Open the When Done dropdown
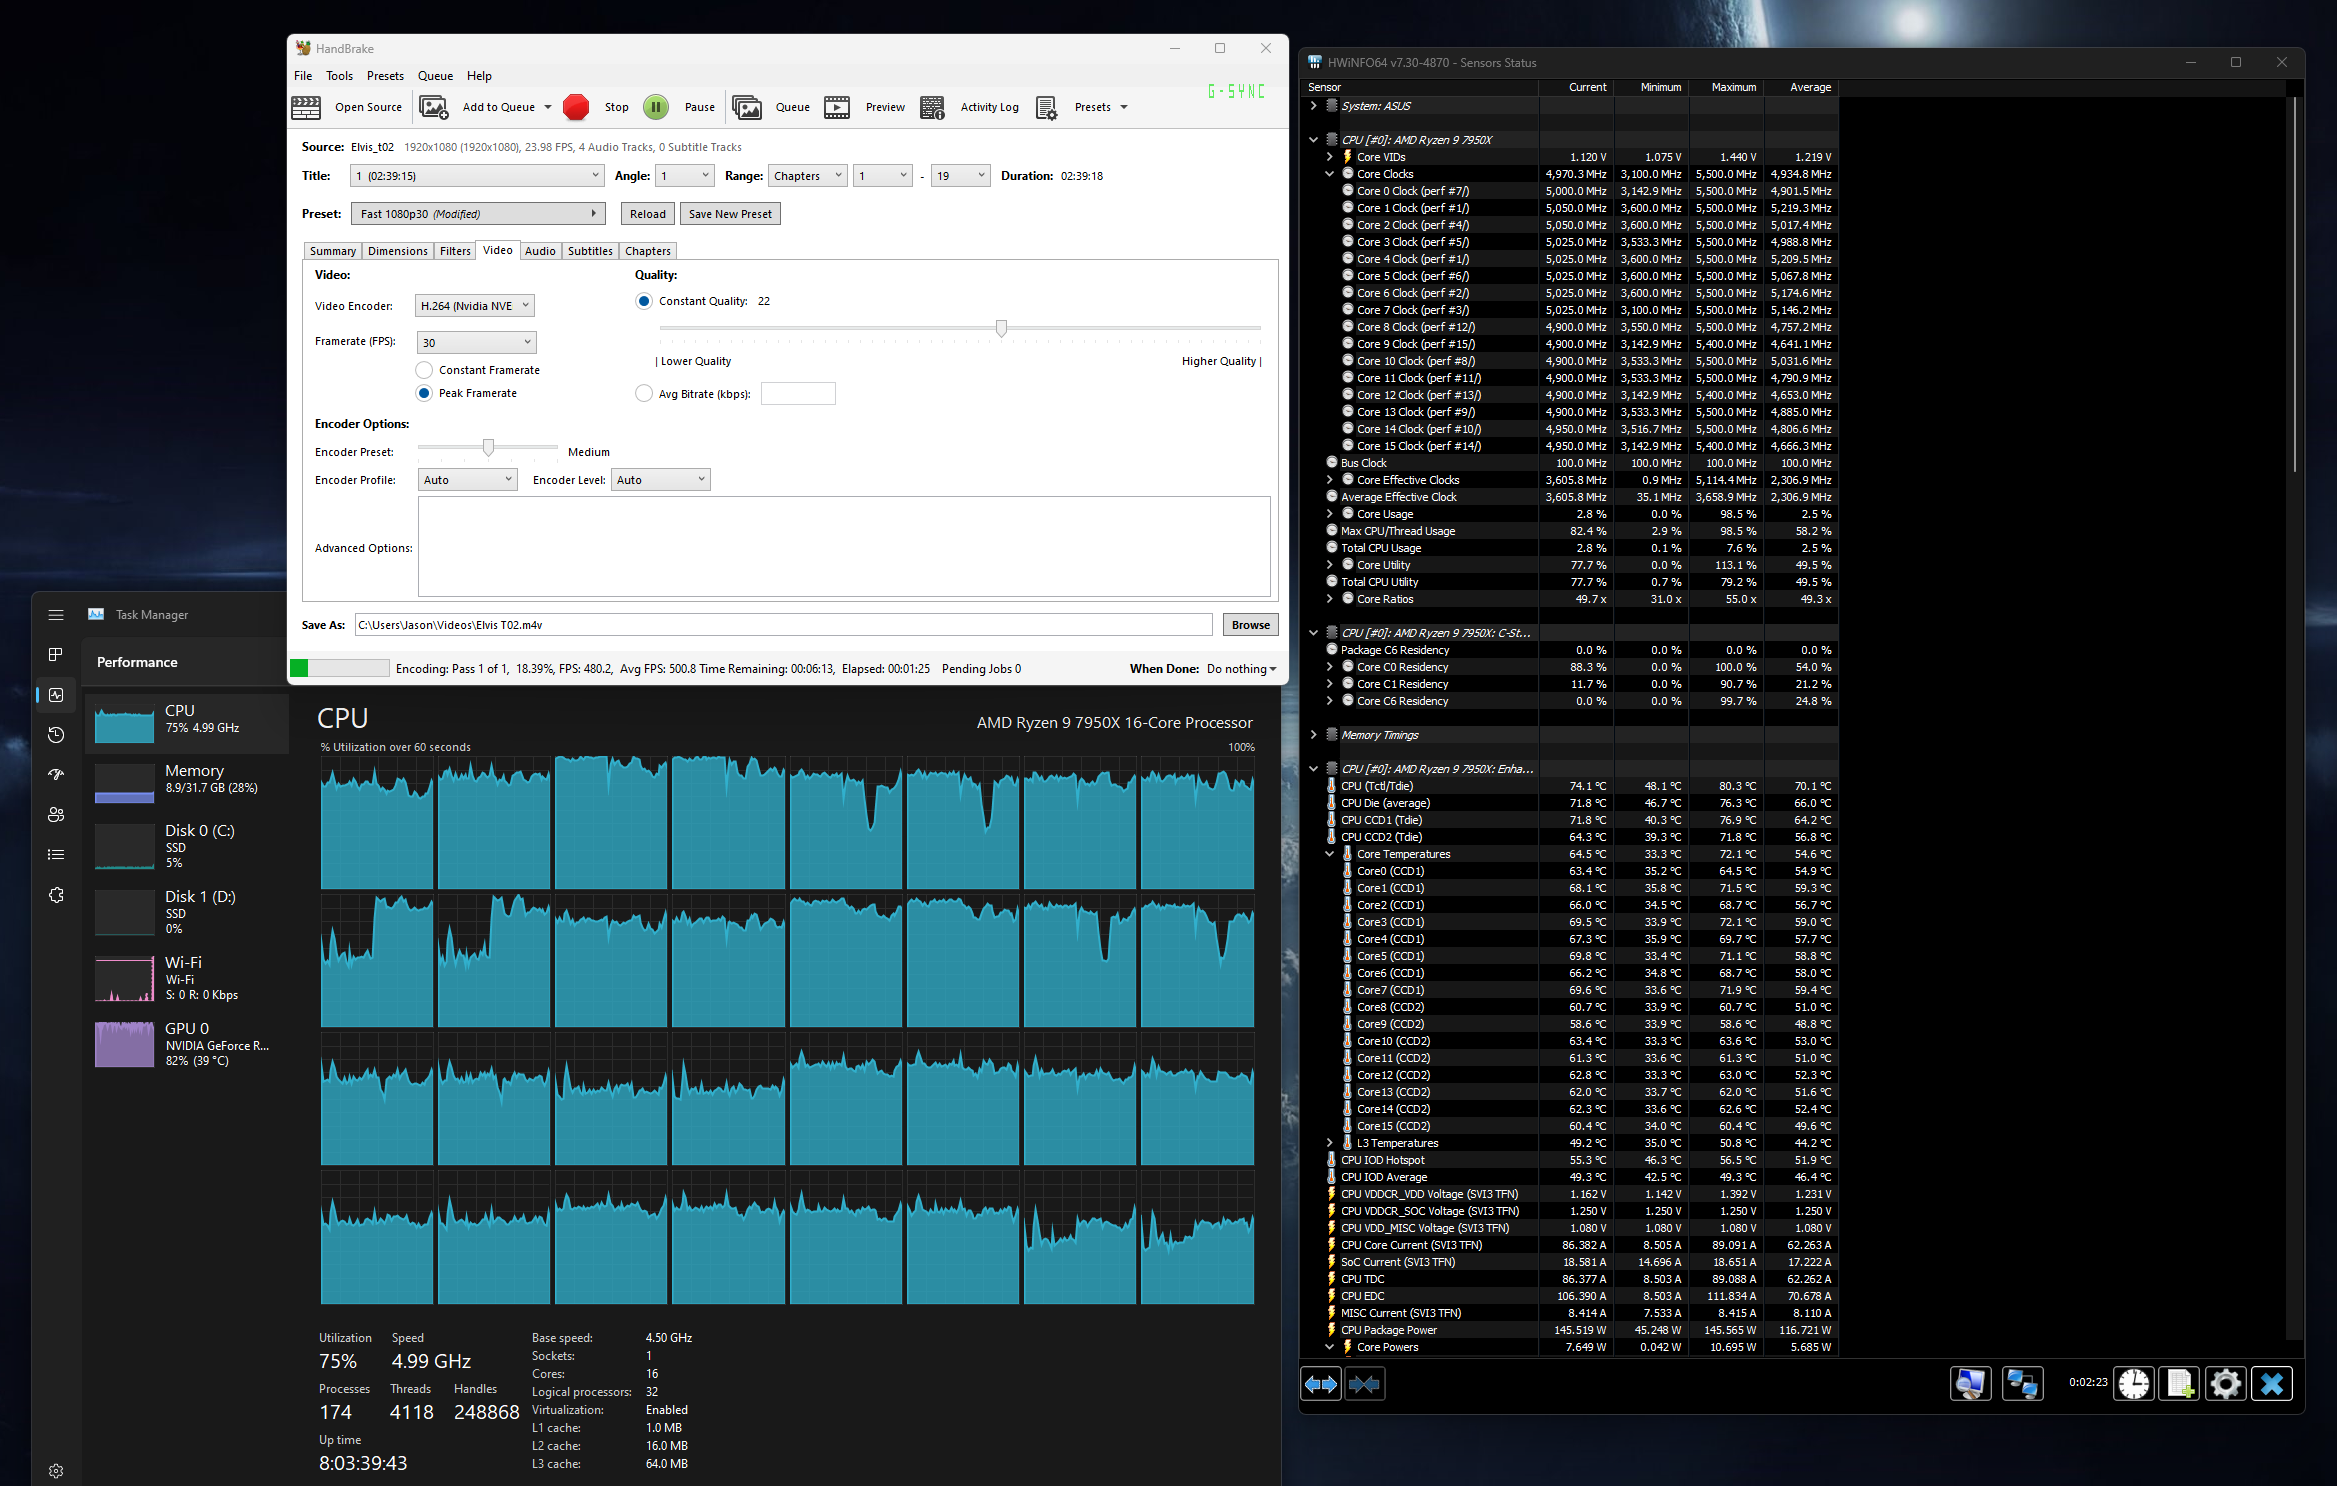This screenshot has height=1486, width=2337. tap(1241, 669)
